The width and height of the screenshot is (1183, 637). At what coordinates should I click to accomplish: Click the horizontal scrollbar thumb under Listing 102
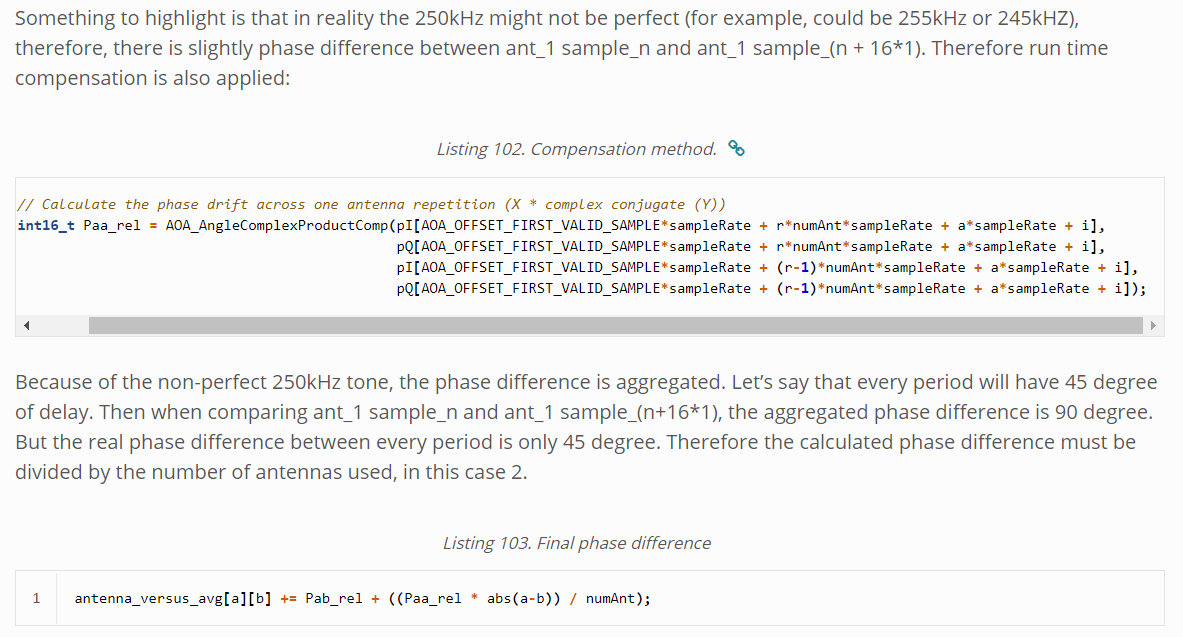click(x=614, y=326)
